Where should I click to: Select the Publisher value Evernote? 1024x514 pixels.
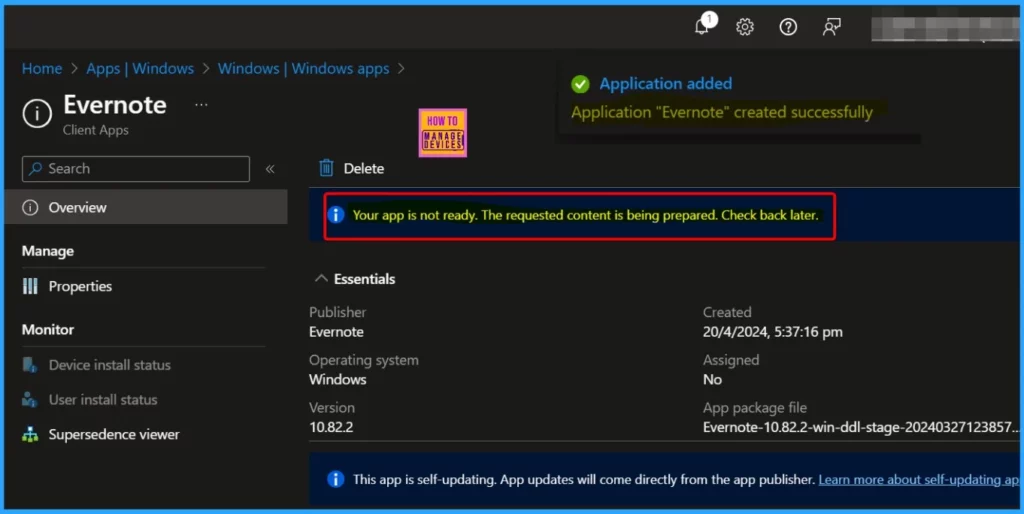coord(336,332)
